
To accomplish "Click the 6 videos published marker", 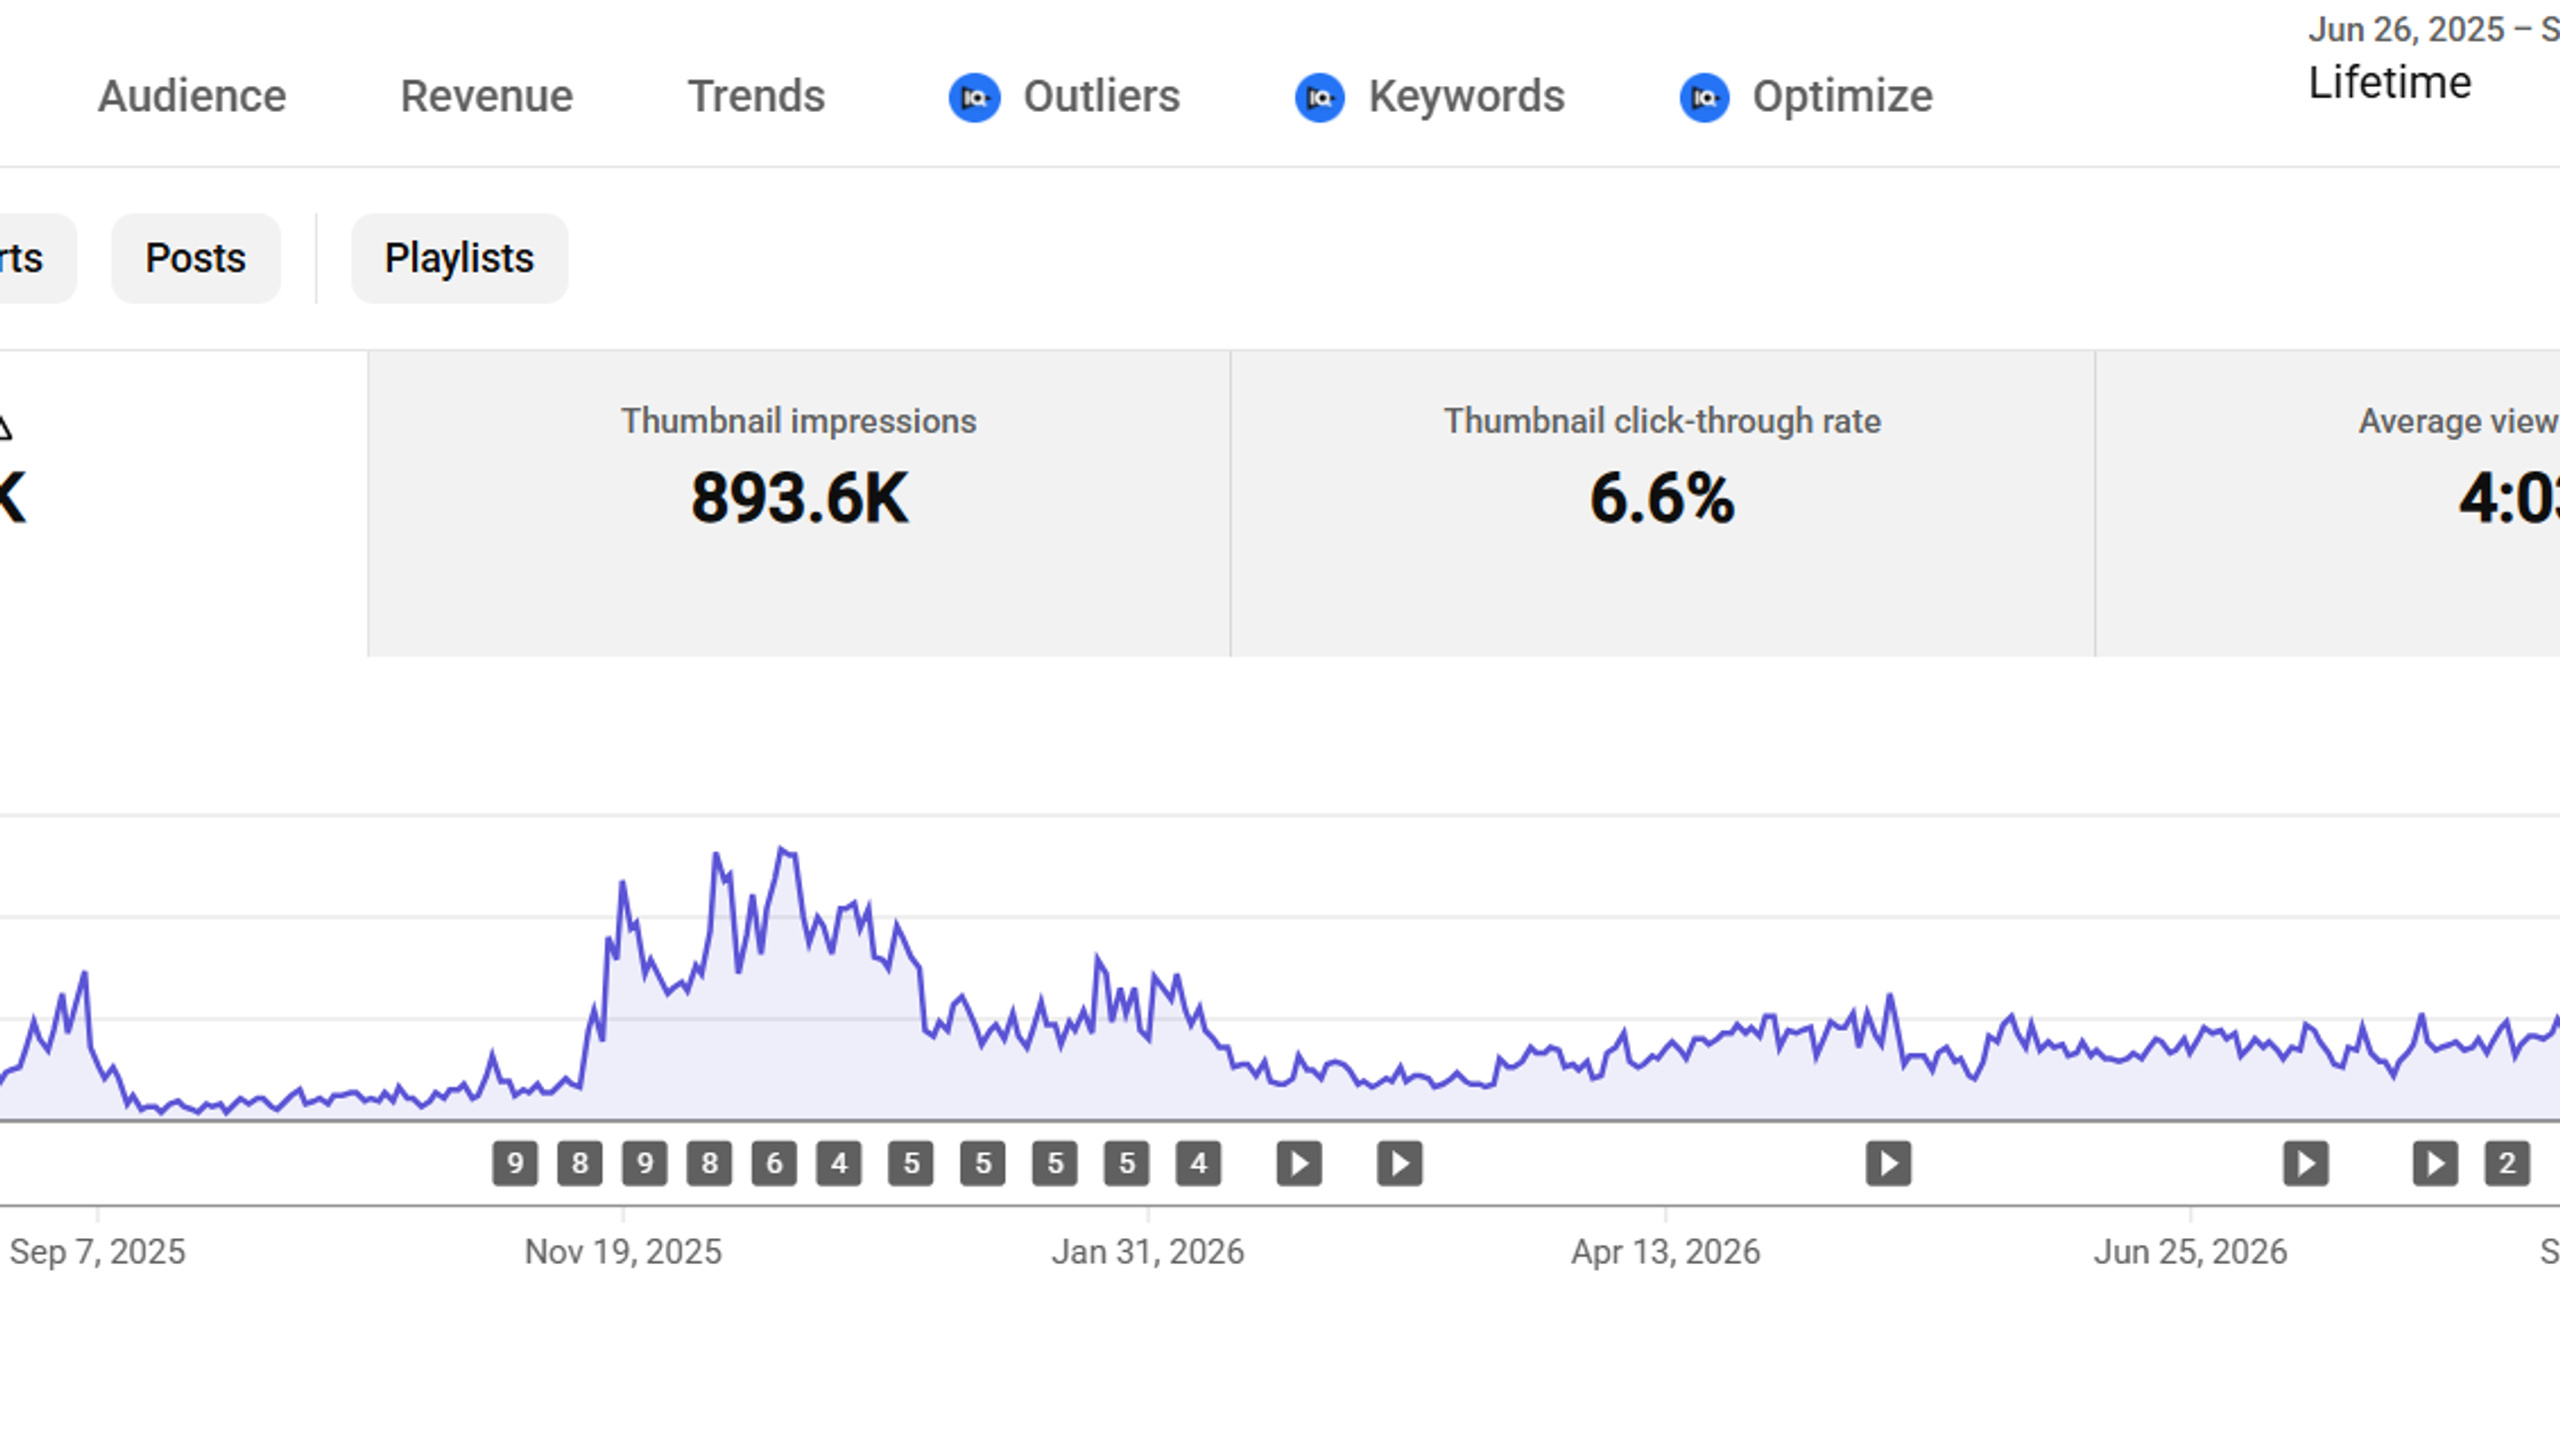I will (x=774, y=1164).
